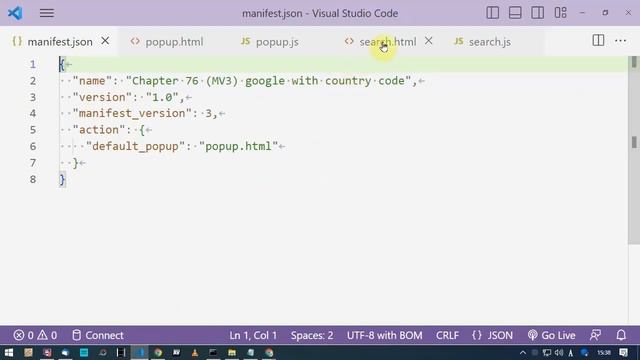
Task: Open the hamburger application menu
Action: point(47,13)
